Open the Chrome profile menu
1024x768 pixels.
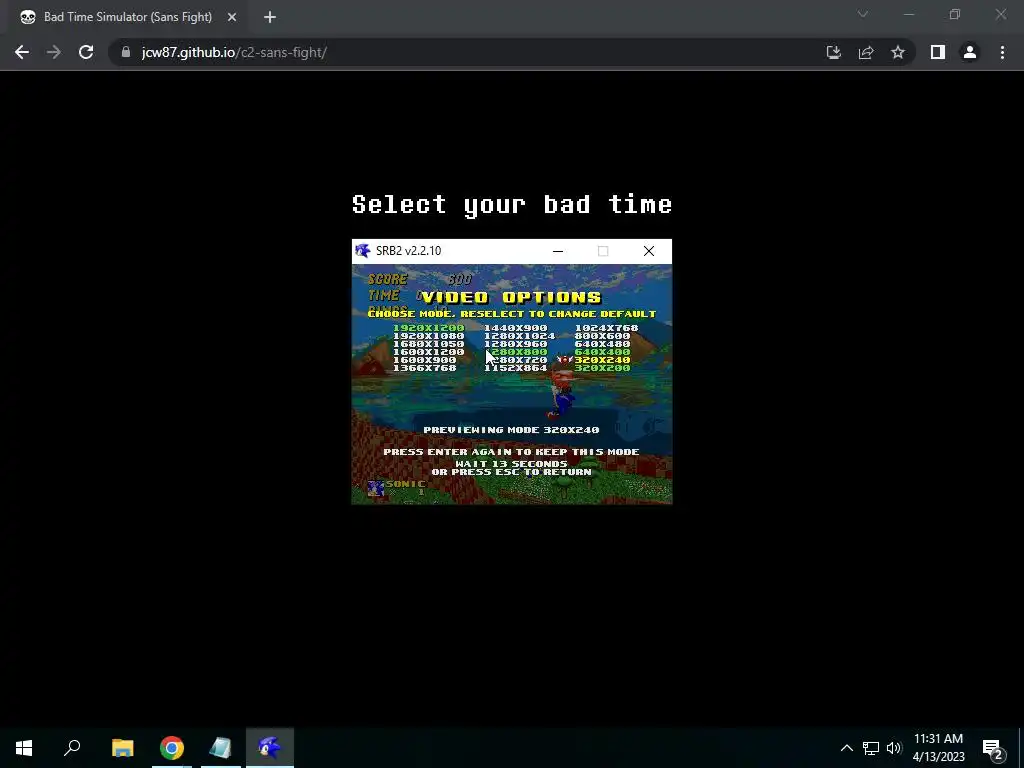tap(970, 52)
